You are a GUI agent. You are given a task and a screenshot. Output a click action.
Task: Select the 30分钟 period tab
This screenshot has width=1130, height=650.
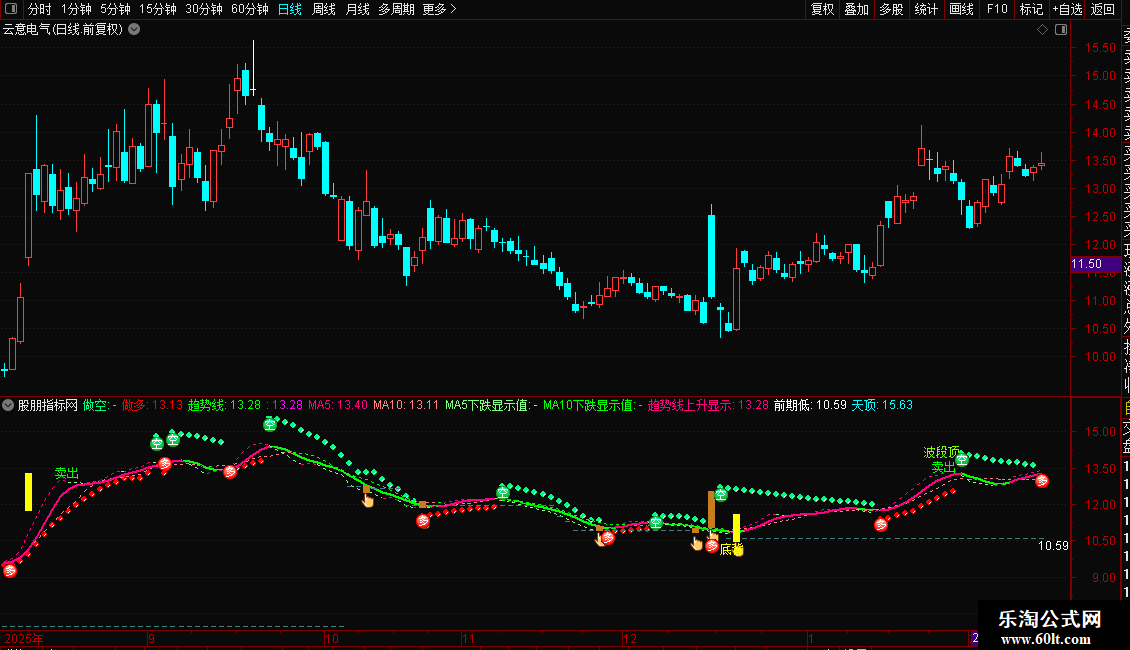[204, 9]
